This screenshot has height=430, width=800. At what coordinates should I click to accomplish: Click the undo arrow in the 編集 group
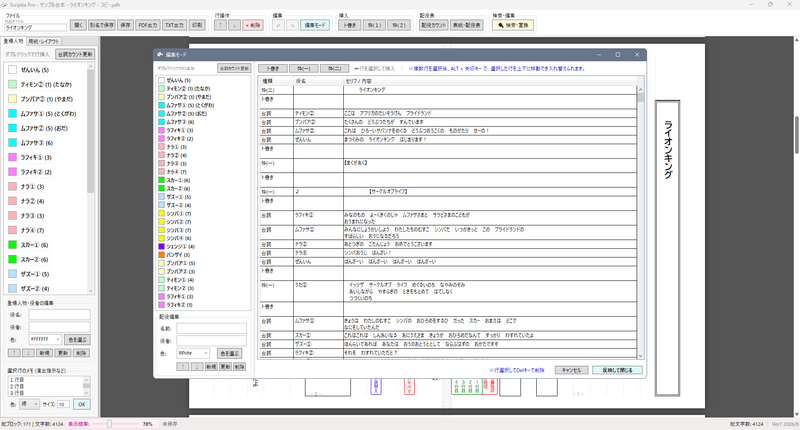(278, 25)
